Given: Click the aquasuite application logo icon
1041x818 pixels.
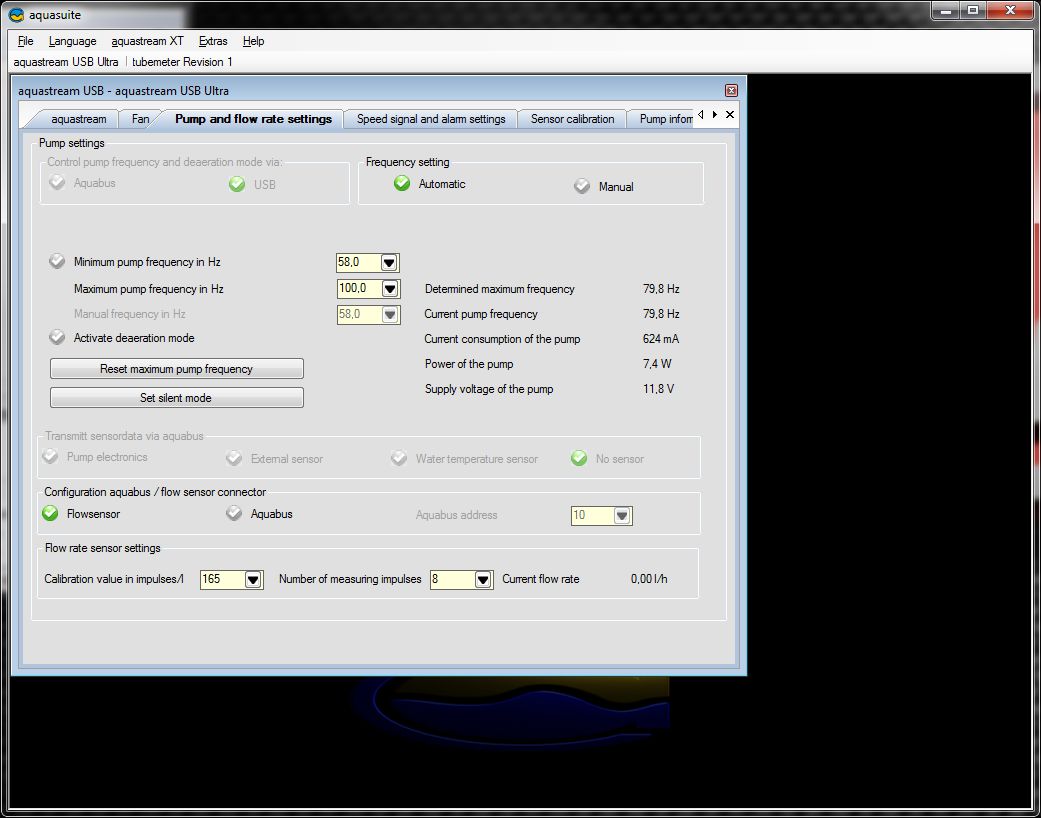Looking at the screenshot, I should tap(16, 14).
